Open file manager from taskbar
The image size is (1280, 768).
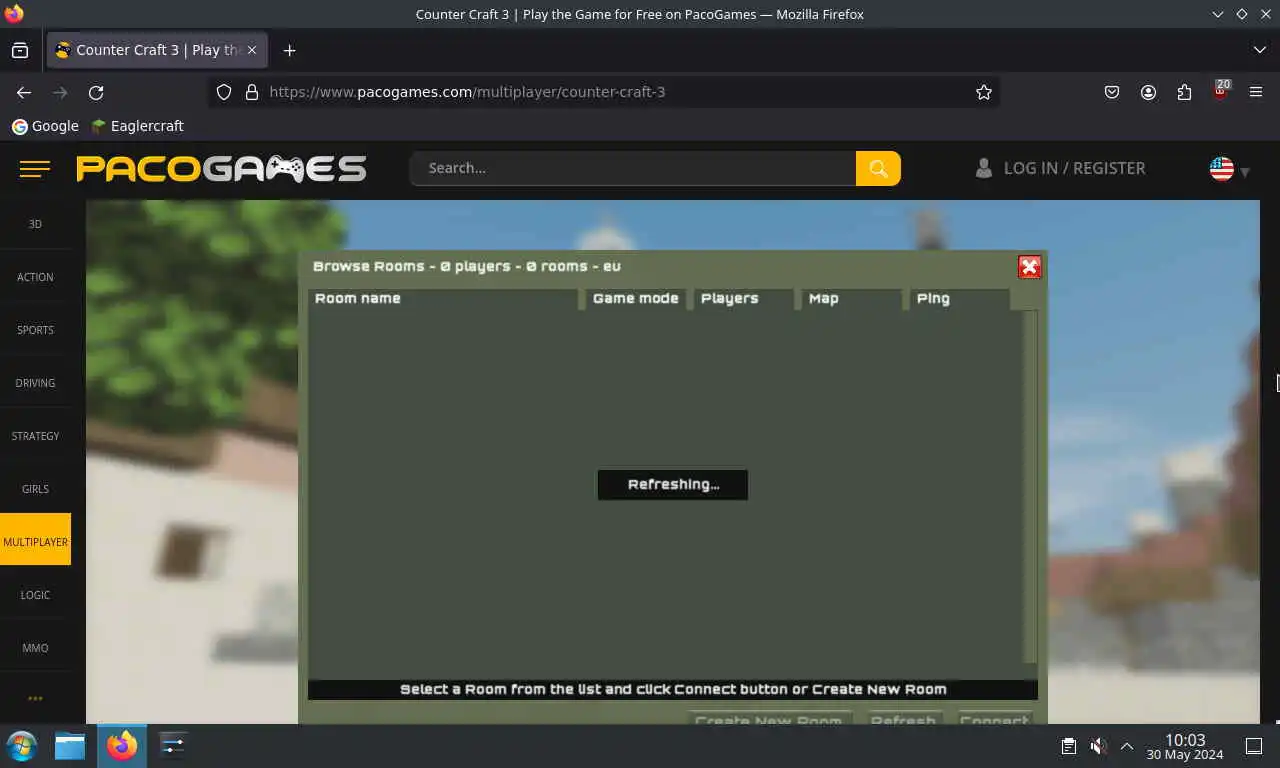[70, 746]
